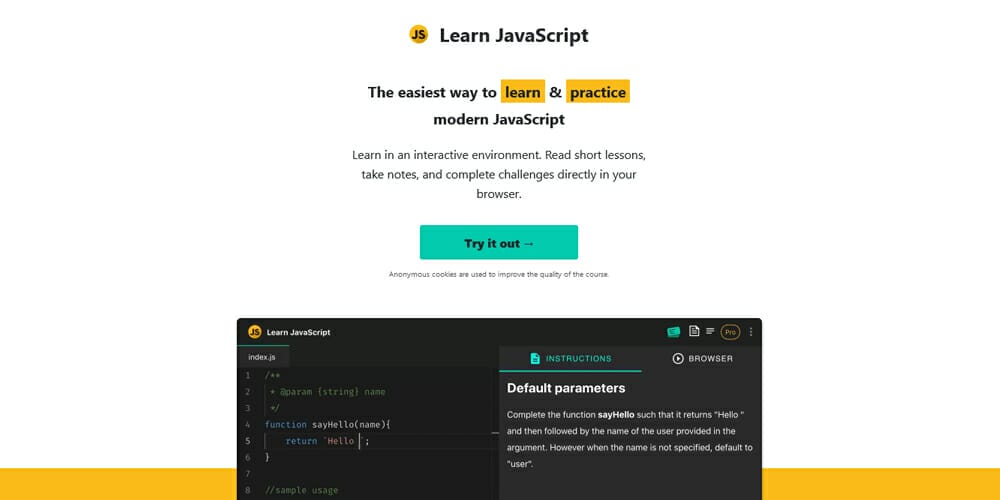Select the index.js file tab

tap(262, 357)
